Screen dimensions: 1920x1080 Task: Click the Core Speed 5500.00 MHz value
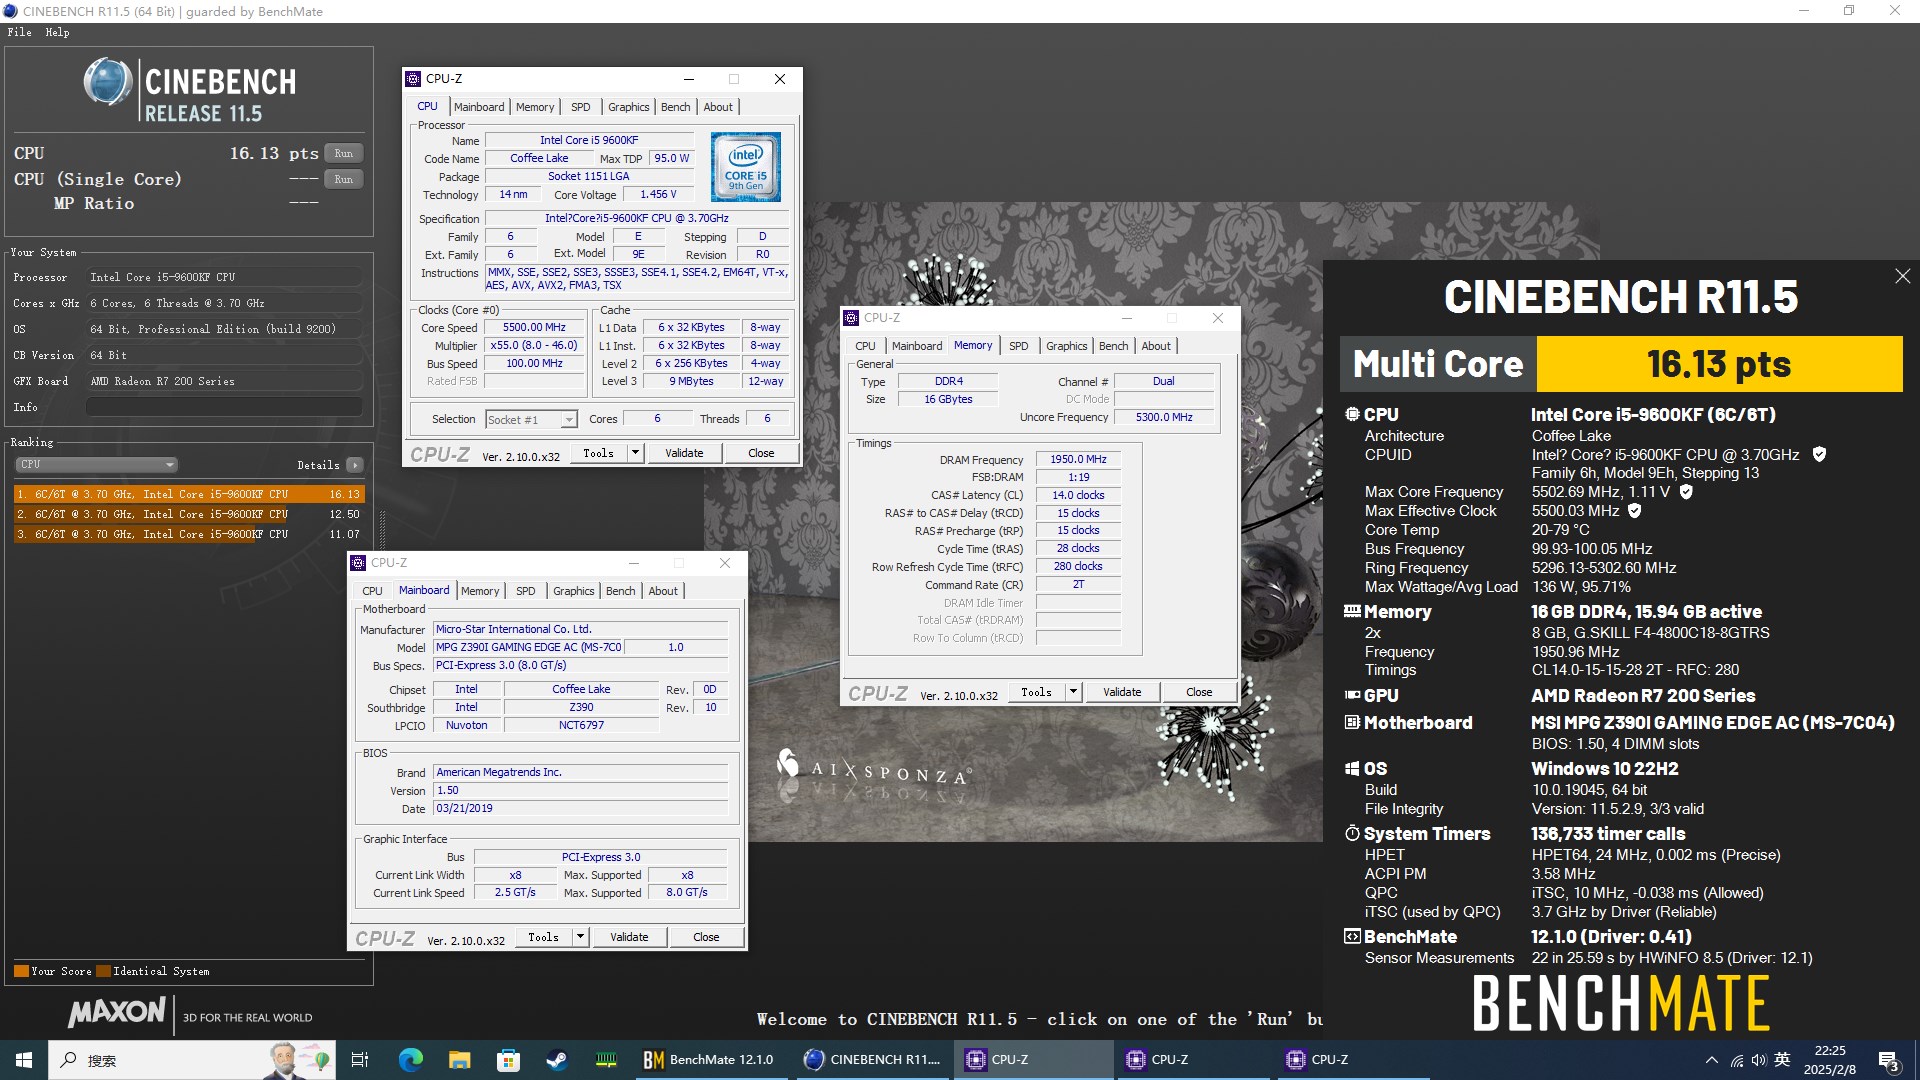[534, 328]
